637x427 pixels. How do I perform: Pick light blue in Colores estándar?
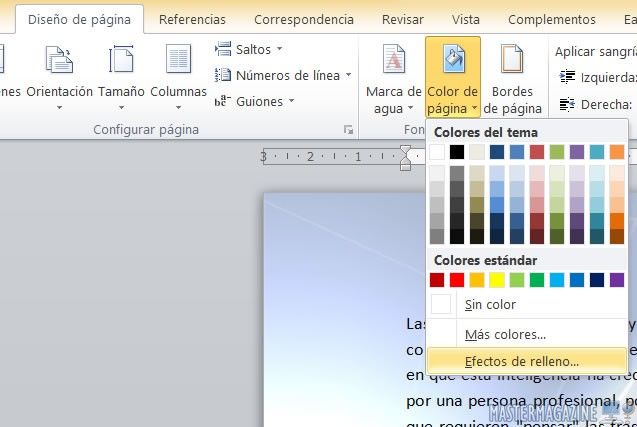557,280
